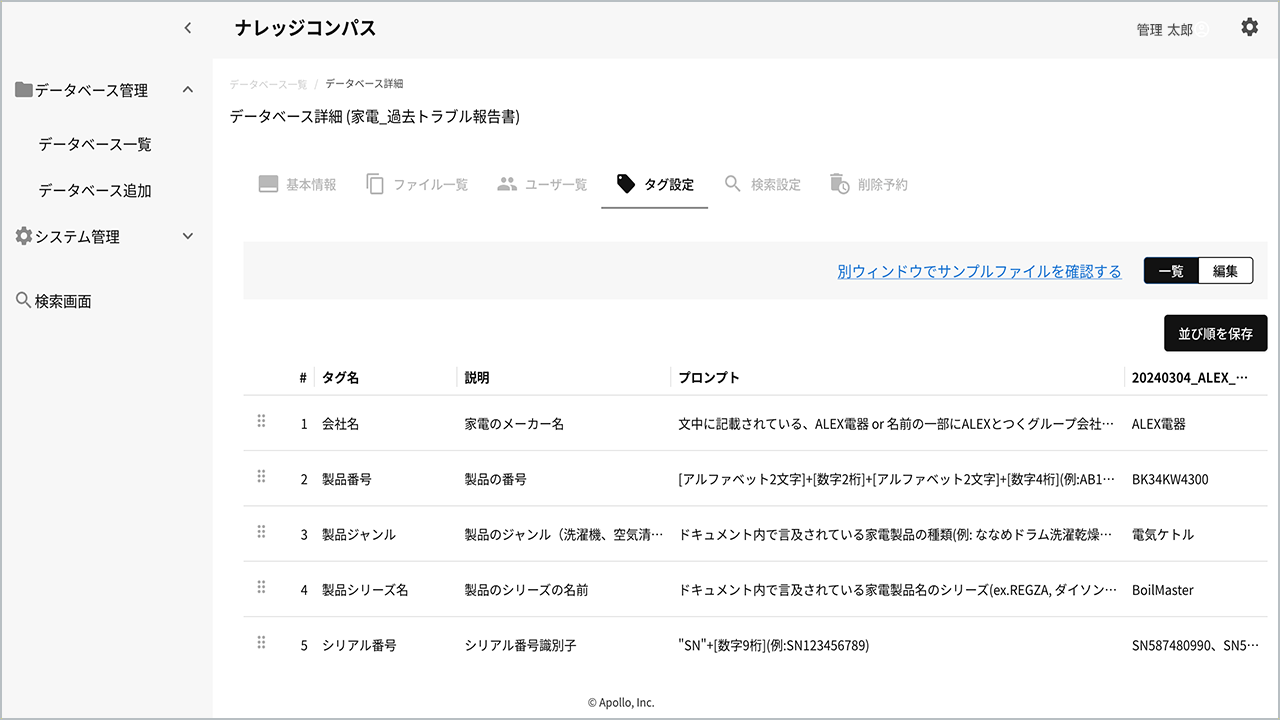Save order with 並び順を保存 button
This screenshot has height=720, width=1280.
click(1215, 334)
